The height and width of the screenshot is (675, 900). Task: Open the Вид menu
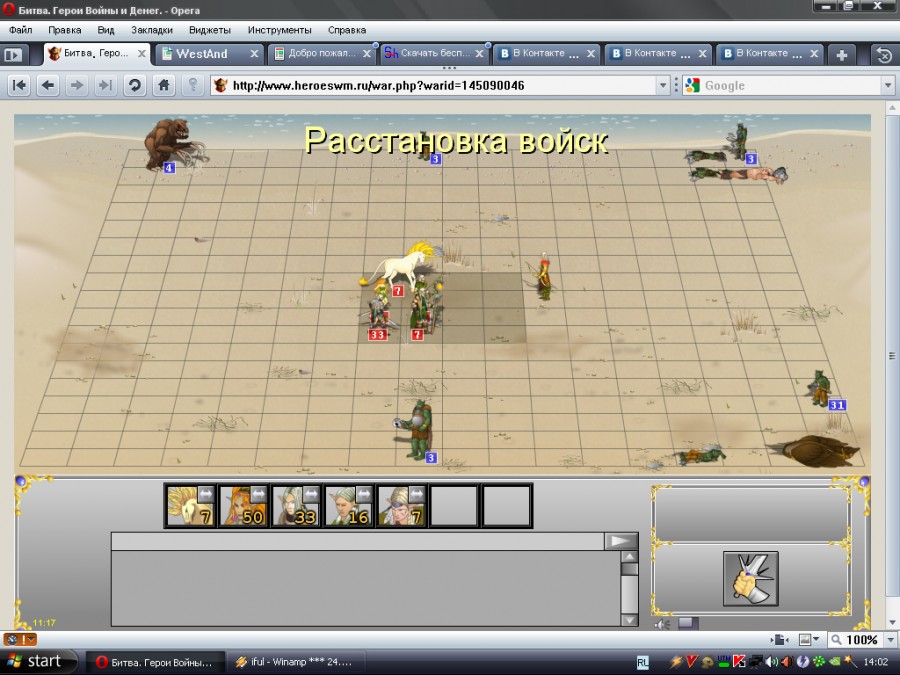(106, 30)
